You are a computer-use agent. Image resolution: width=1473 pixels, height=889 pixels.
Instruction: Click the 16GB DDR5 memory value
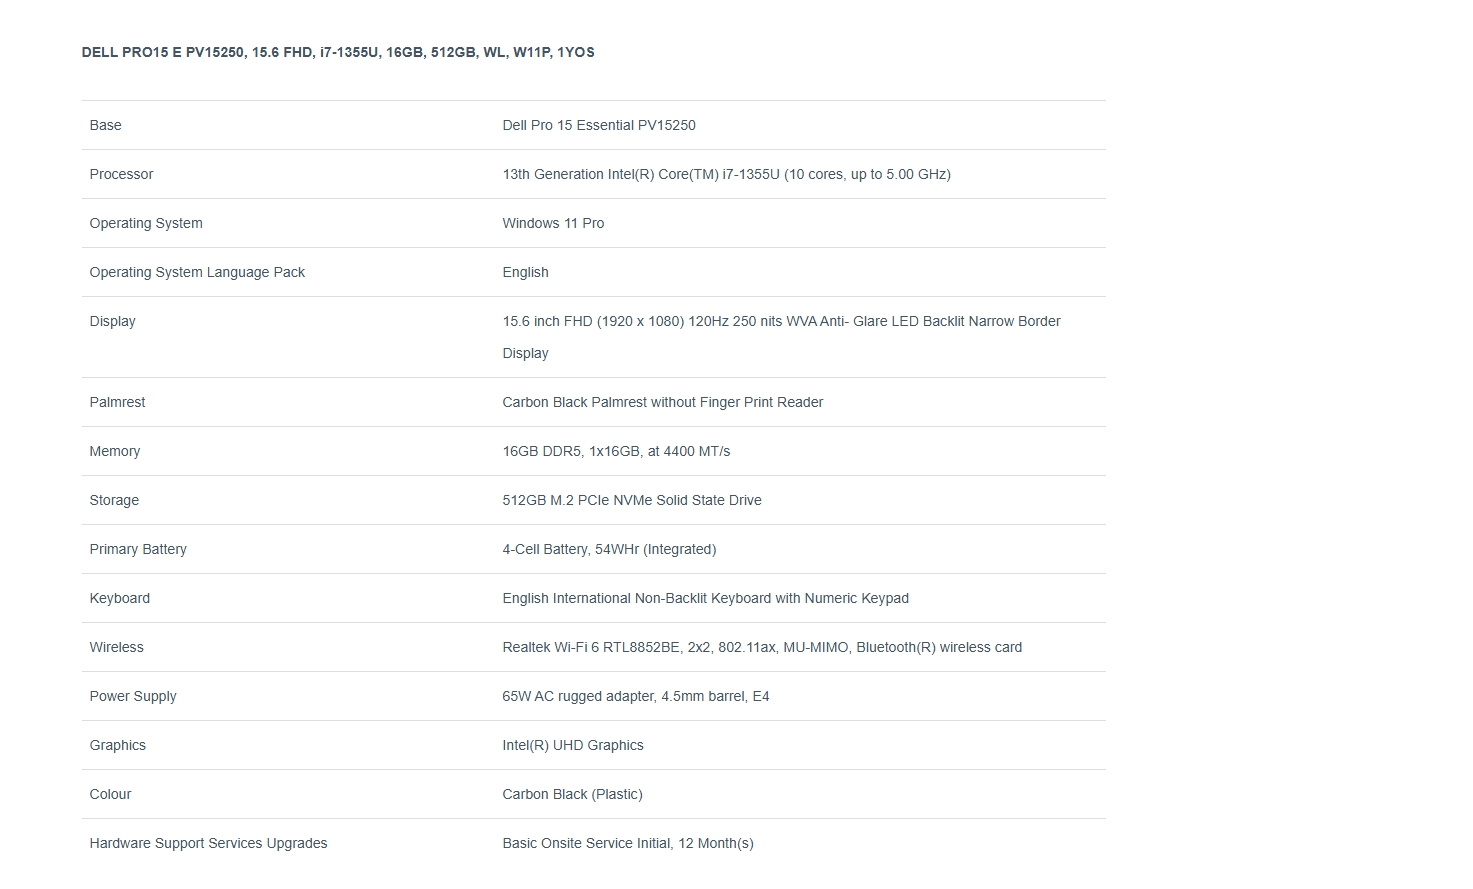[x=616, y=451]
